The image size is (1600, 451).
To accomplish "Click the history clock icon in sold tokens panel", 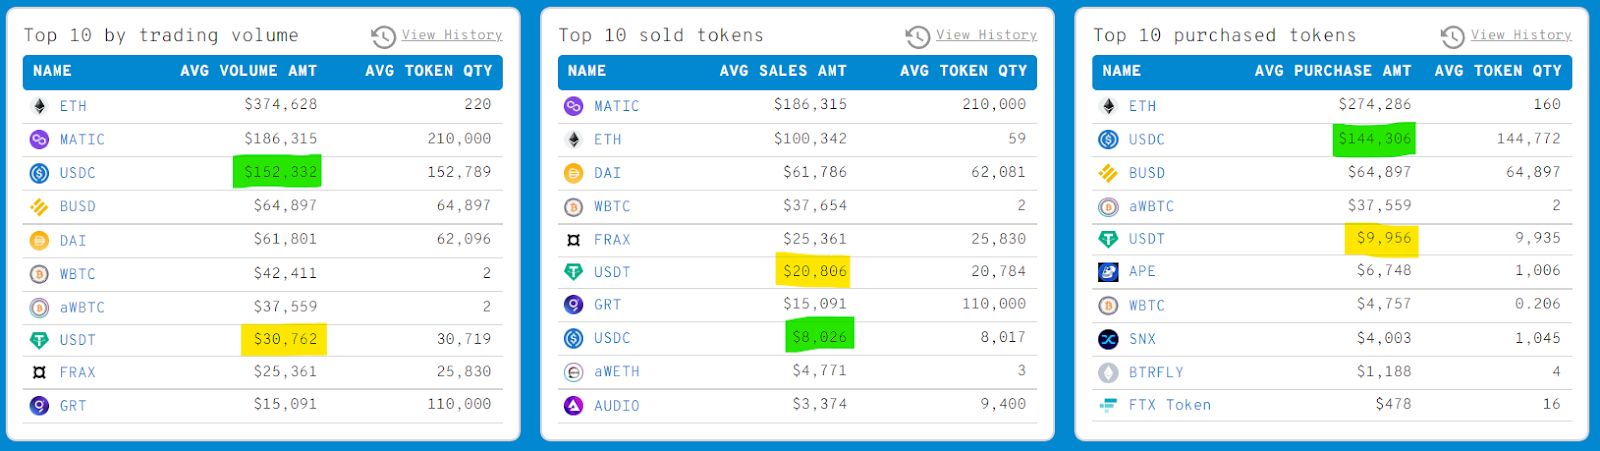I will click(917, 37).
